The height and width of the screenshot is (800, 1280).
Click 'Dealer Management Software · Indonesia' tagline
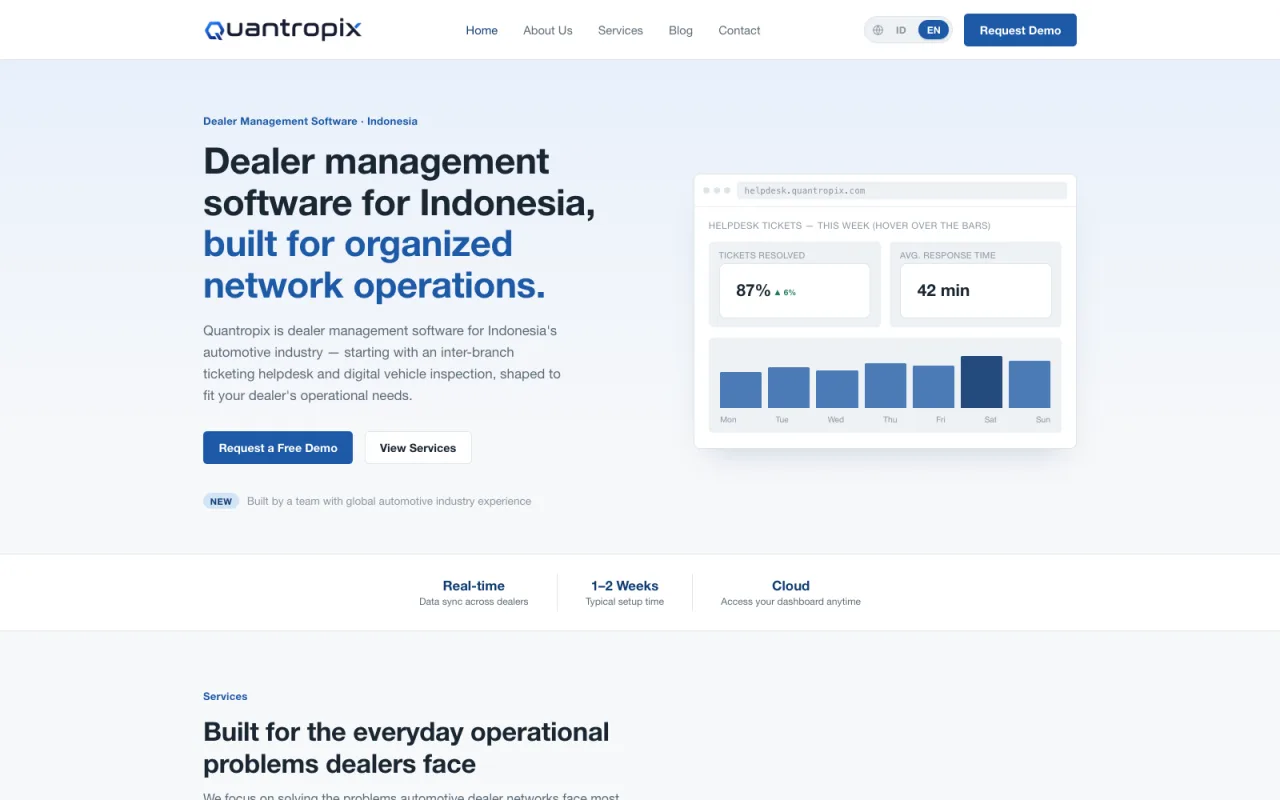coord(310,121)
